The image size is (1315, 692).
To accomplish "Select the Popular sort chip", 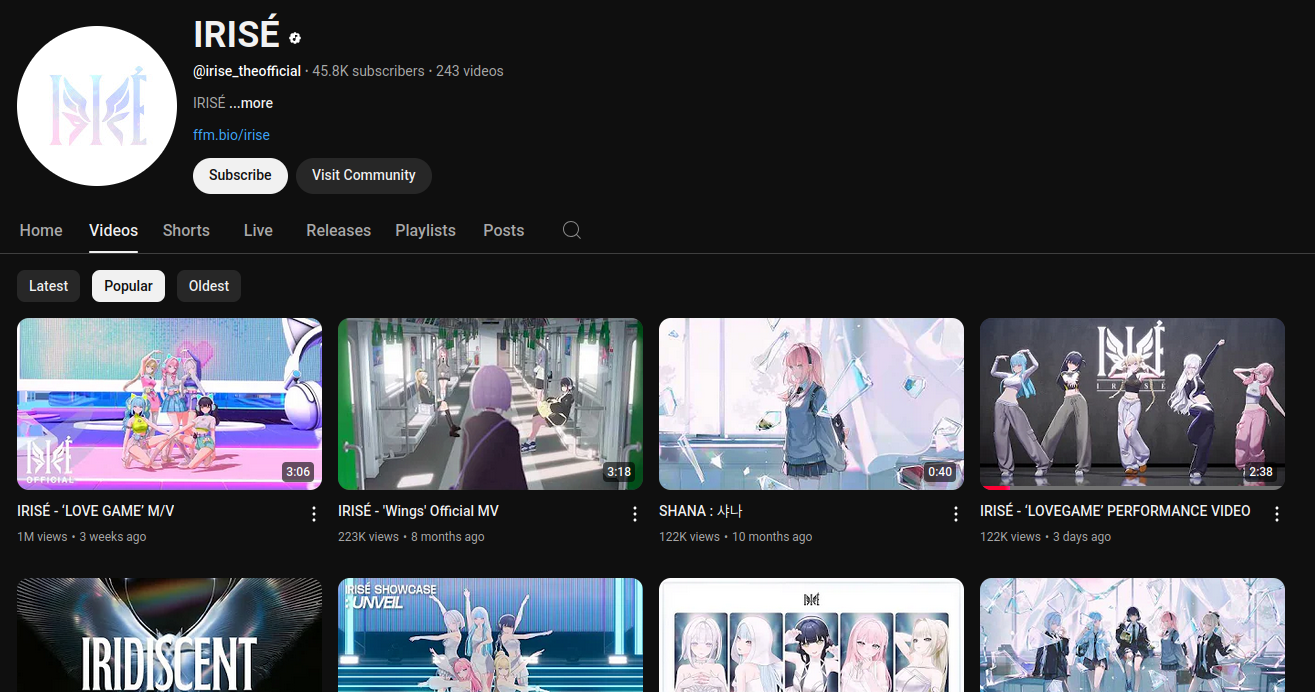I will [x=128, y=286].
